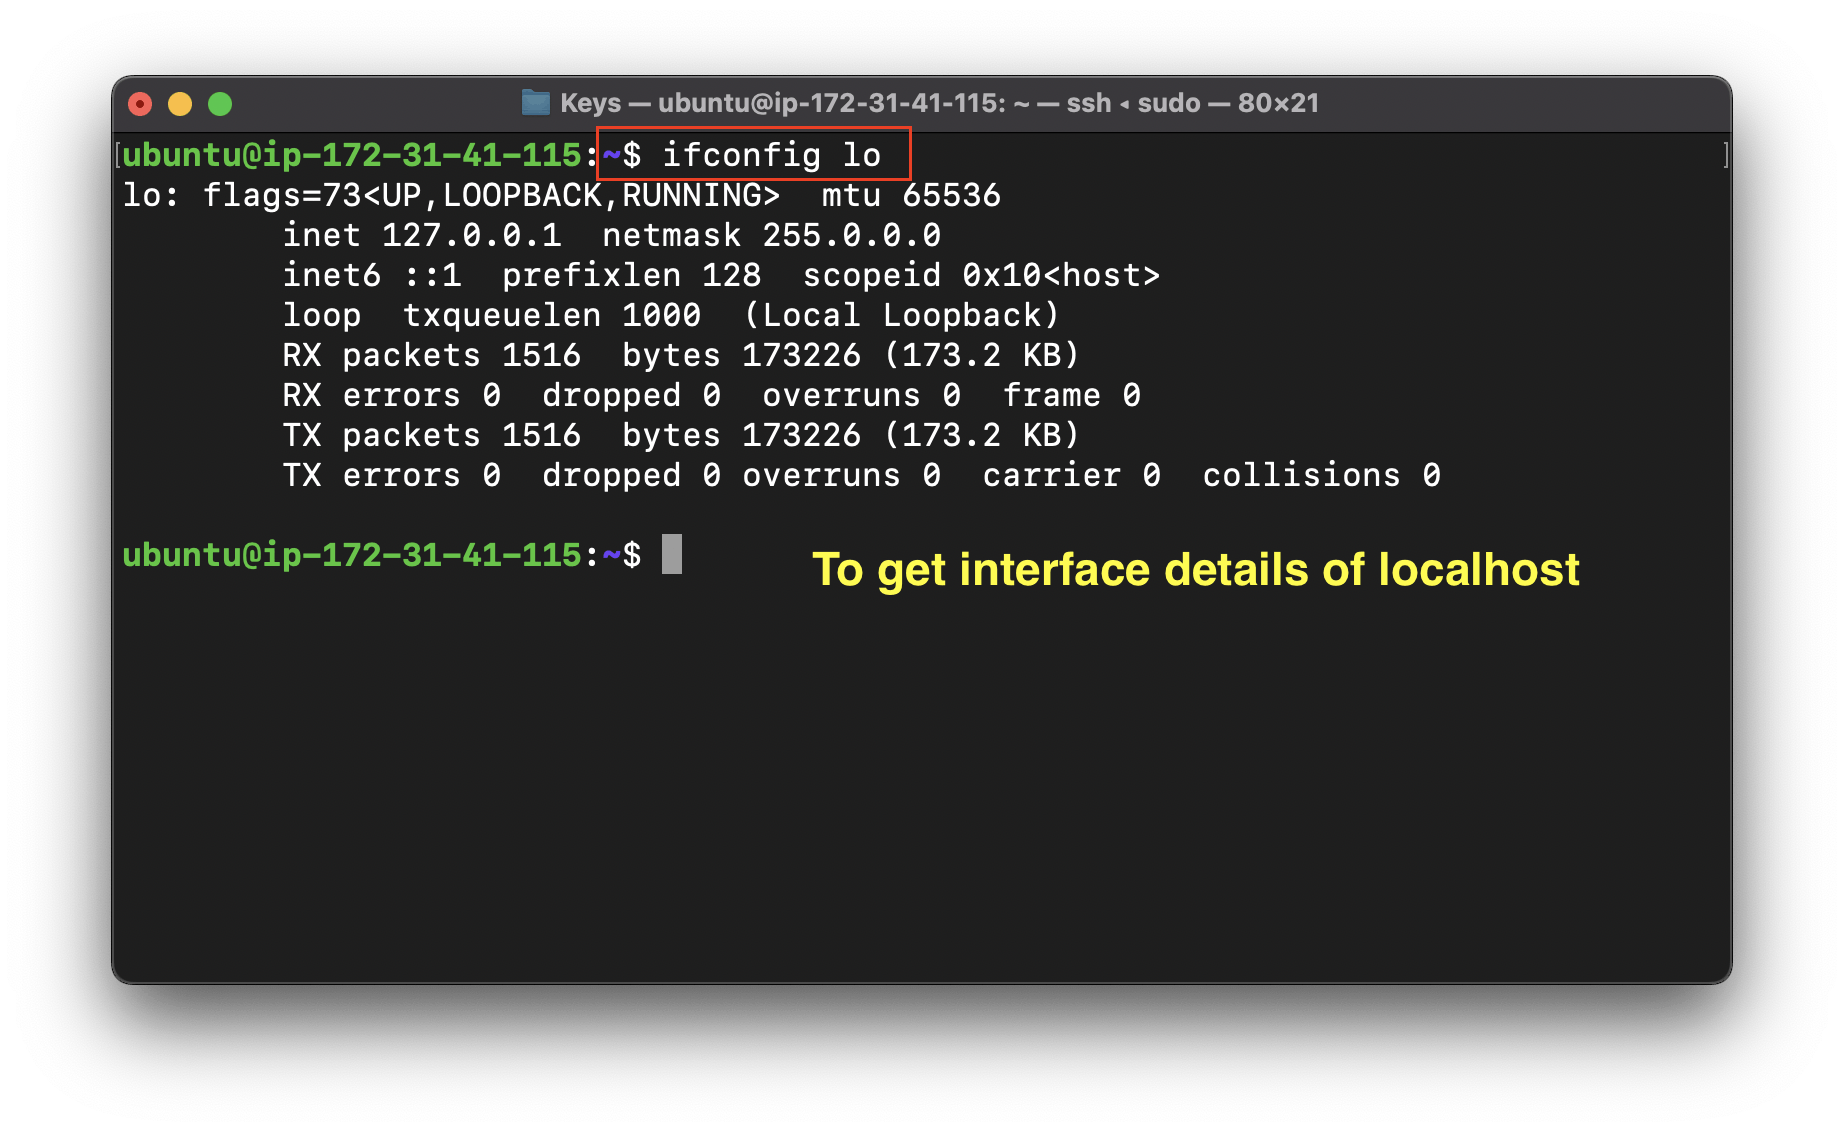This screenshot has height=1132, width=1844.
Task: Click the TX errors 0 text
Action: coord(391,475)
